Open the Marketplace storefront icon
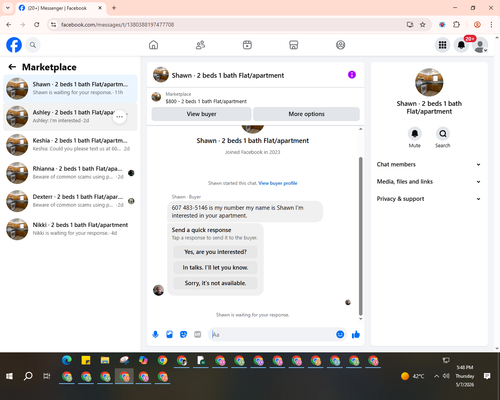 click(294, 45)
